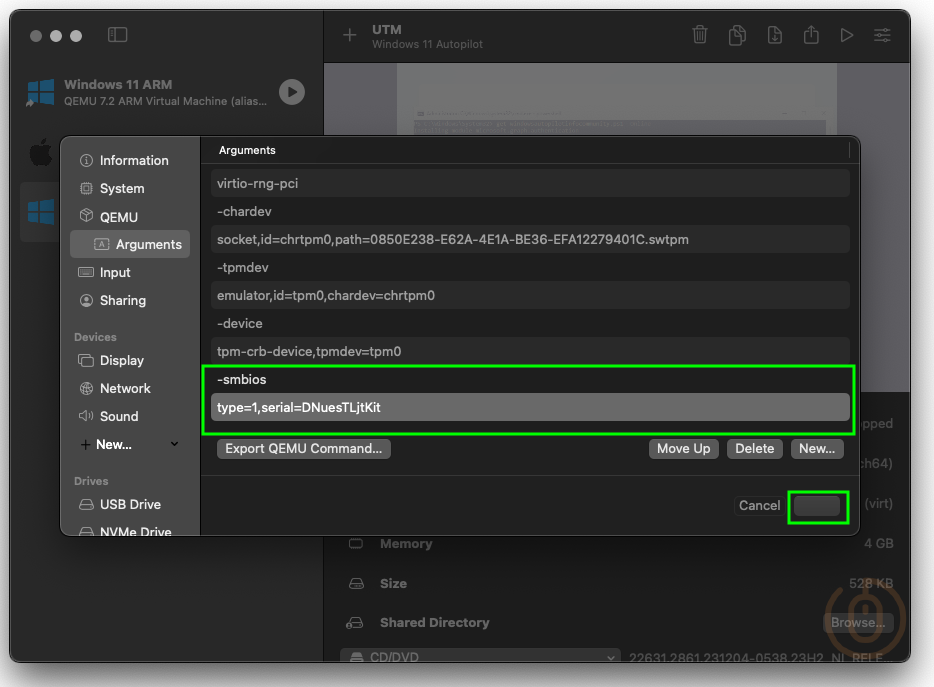Select the Sharing settings section
The height and width of the screenshot is (687, 934).
point(125,300)
